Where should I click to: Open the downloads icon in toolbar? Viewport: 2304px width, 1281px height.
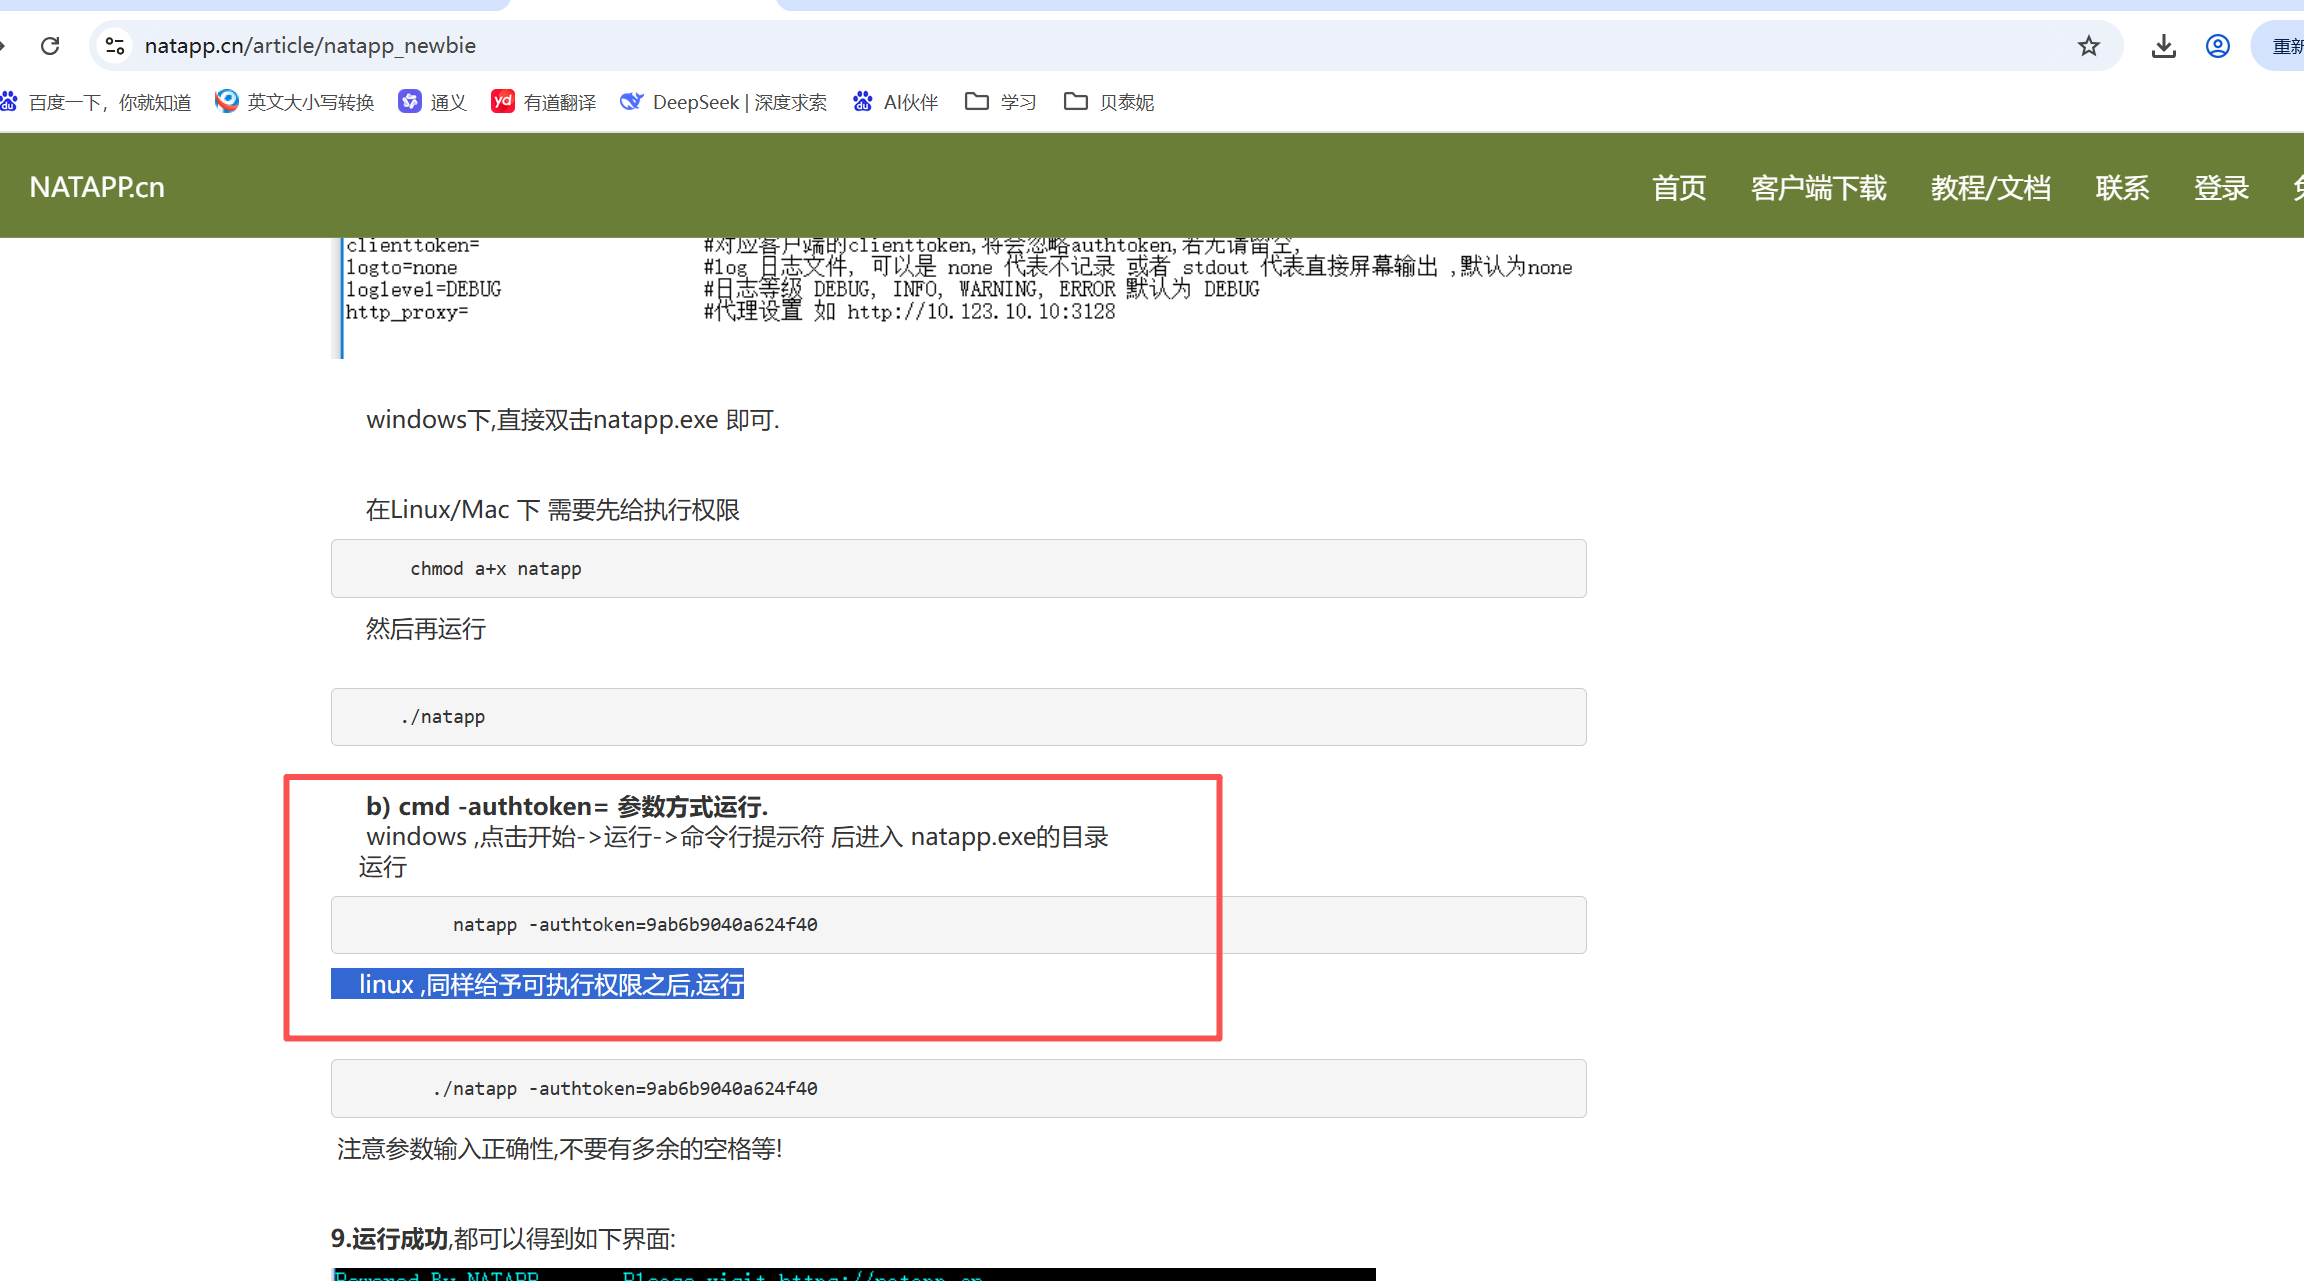(x=2163, y=46)
